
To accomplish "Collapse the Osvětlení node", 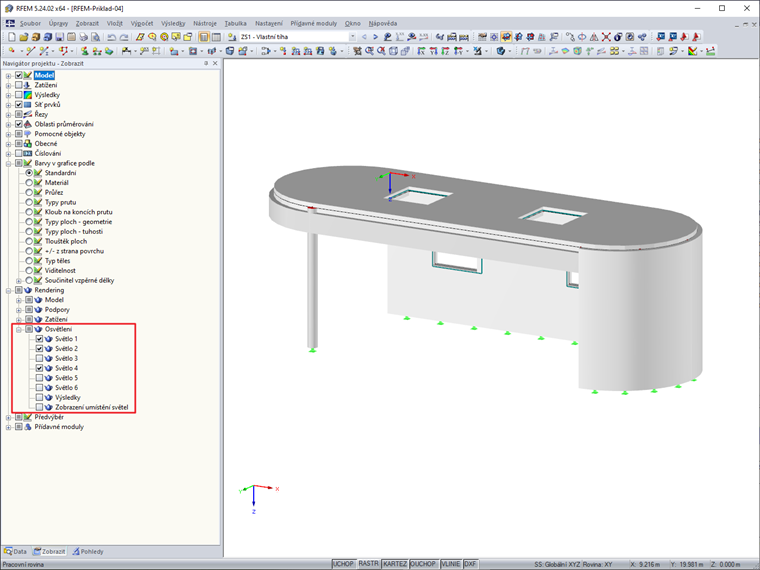I will [19, 329].
